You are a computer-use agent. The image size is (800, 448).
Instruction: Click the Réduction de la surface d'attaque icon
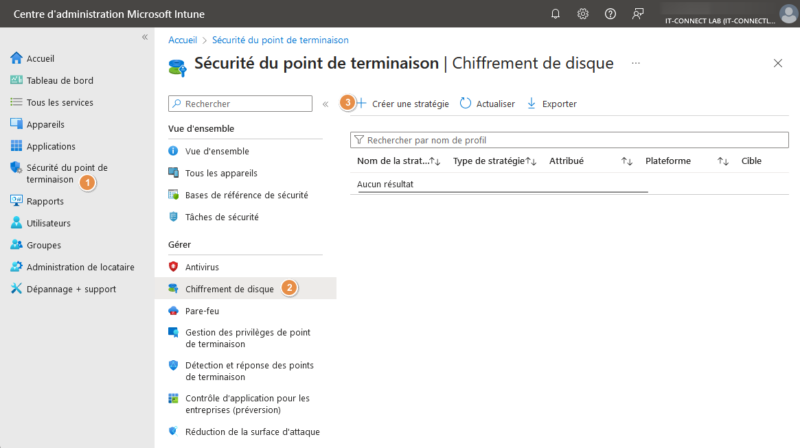click(173, 431)
